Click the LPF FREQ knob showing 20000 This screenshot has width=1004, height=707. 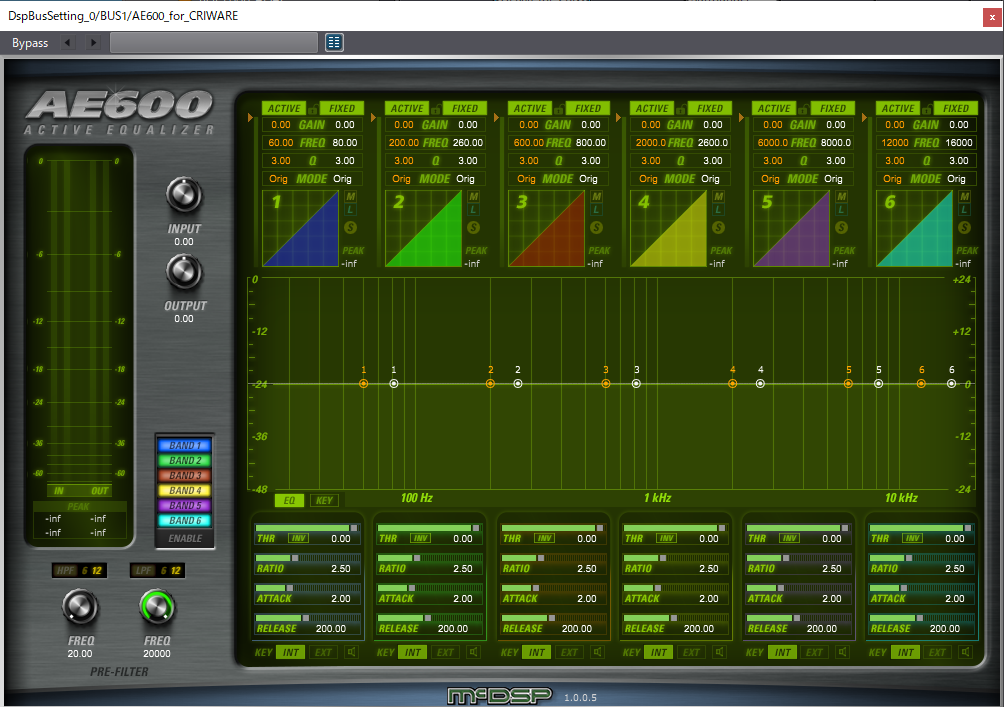click(x=157, y=607)
